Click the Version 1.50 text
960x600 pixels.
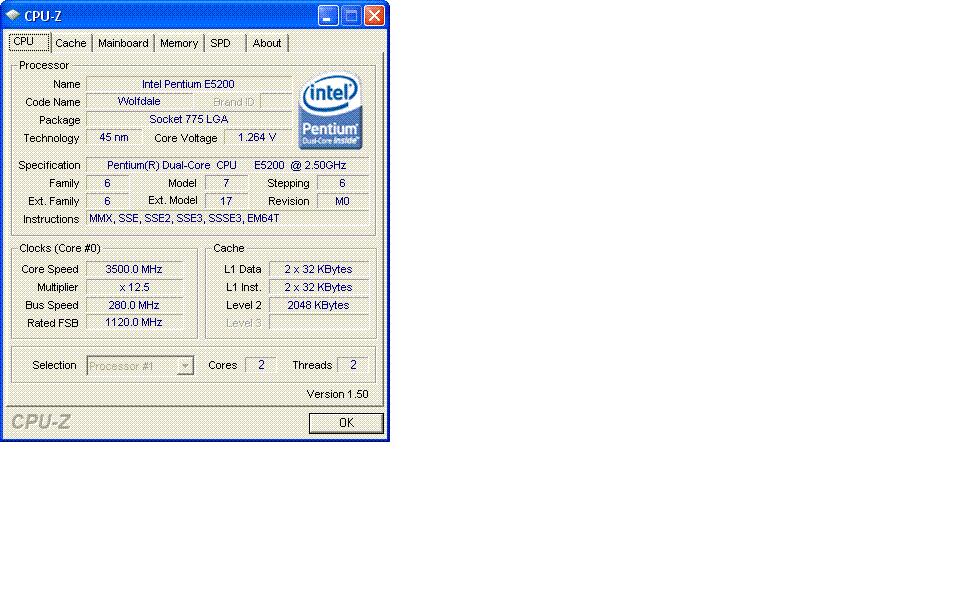point(337,394)
